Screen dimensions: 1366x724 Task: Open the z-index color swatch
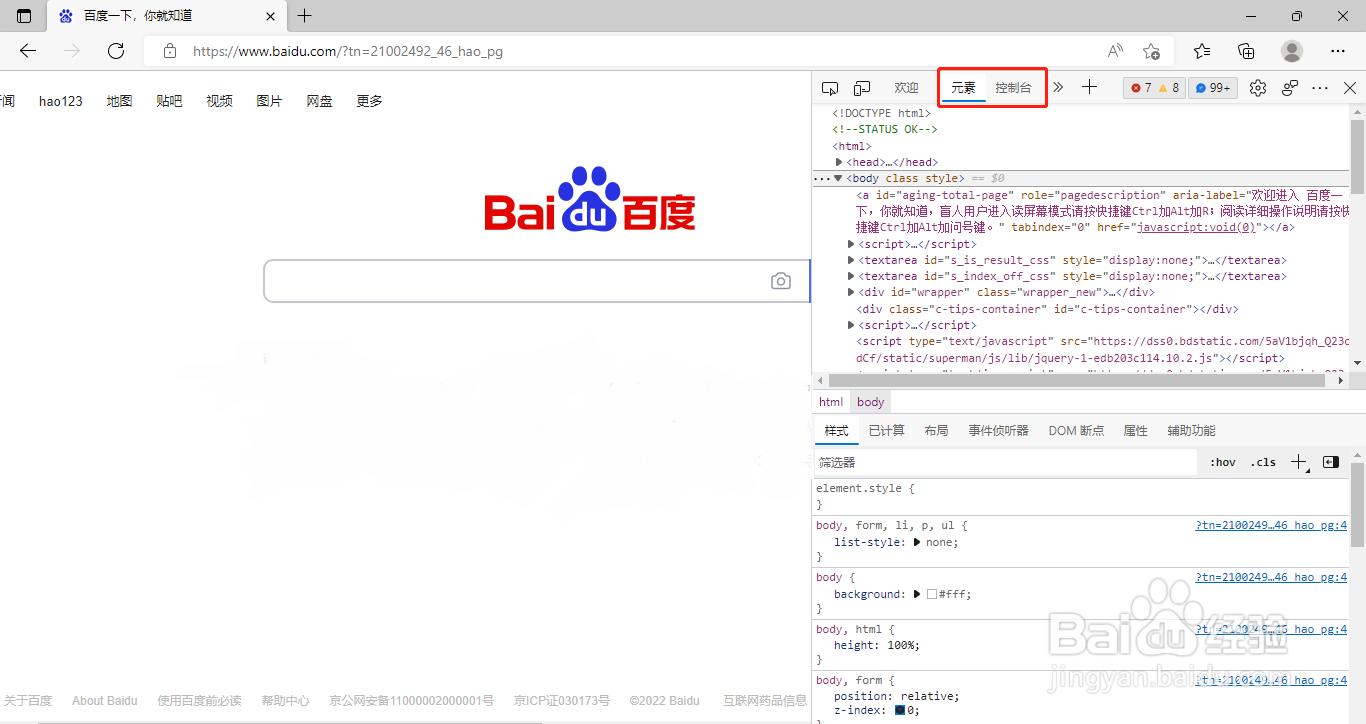pos(900,710)
